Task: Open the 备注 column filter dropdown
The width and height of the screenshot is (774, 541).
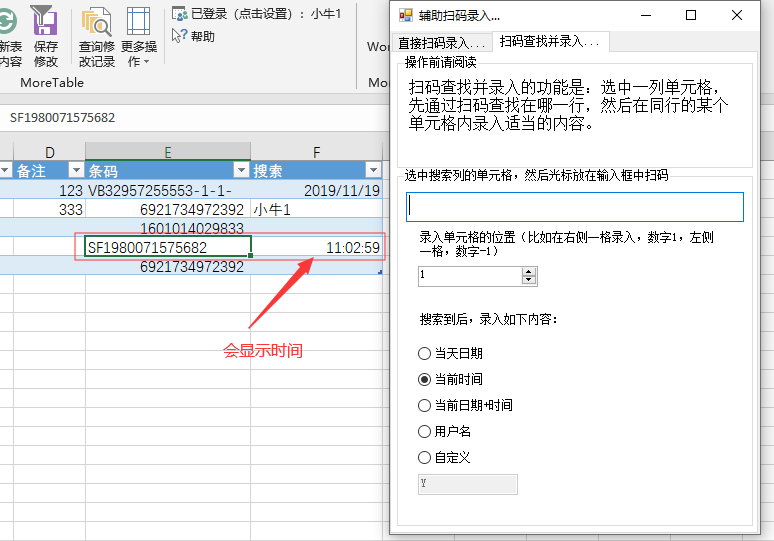Action: coord(75,171)
